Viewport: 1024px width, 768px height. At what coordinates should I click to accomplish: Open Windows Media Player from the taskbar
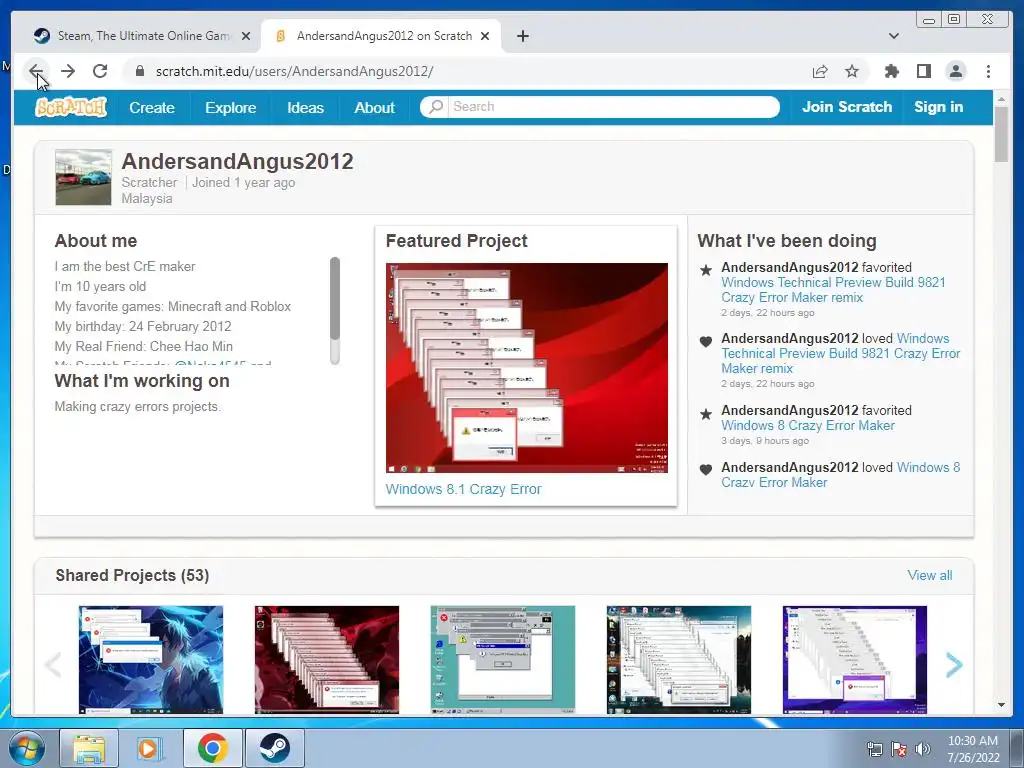coord(150,748)
